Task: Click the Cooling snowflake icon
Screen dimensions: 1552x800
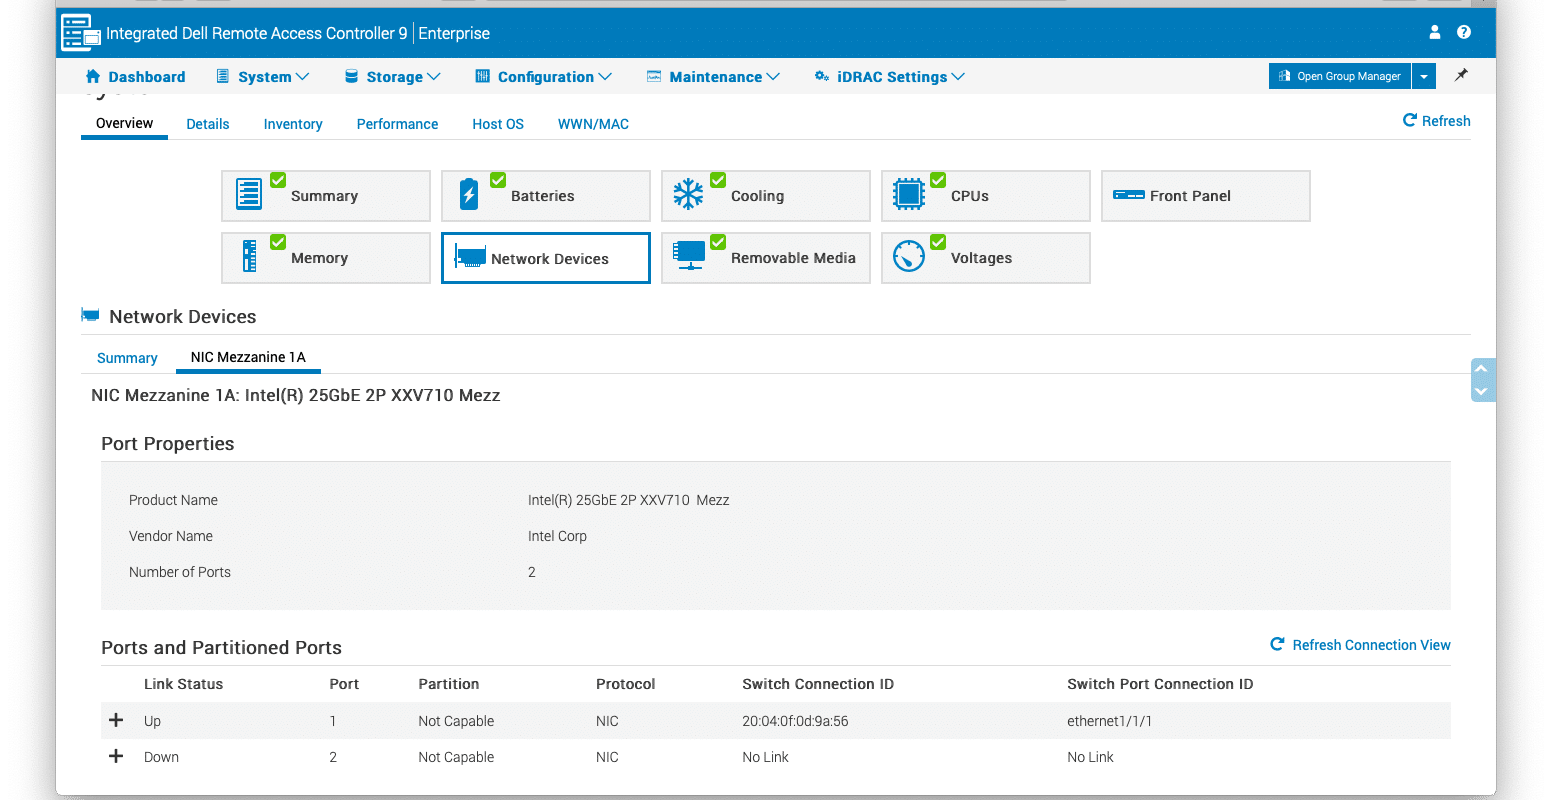Action: (x=688, y=194)
